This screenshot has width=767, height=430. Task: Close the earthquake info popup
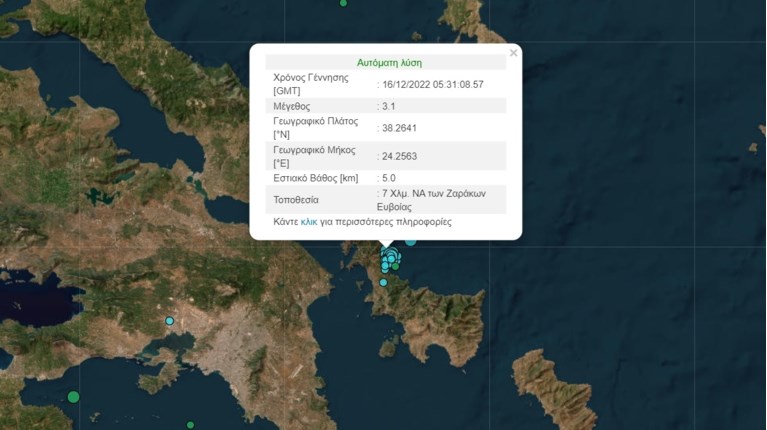point(513,53)
